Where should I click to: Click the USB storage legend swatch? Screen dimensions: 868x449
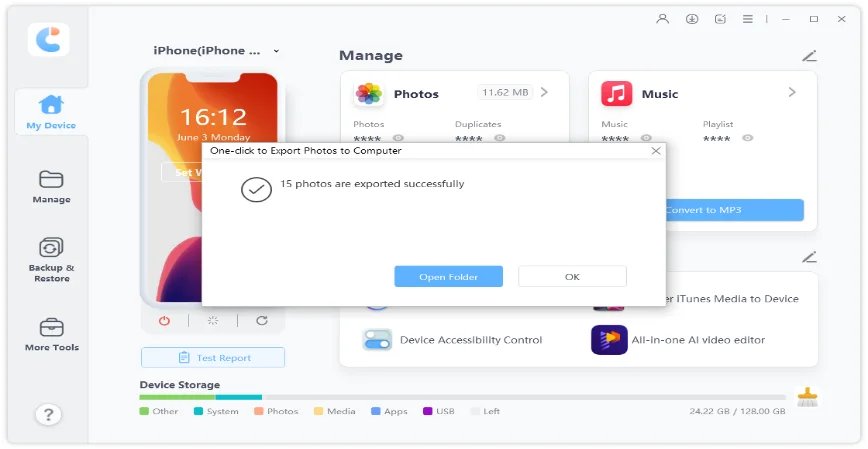tap(427, 411)
